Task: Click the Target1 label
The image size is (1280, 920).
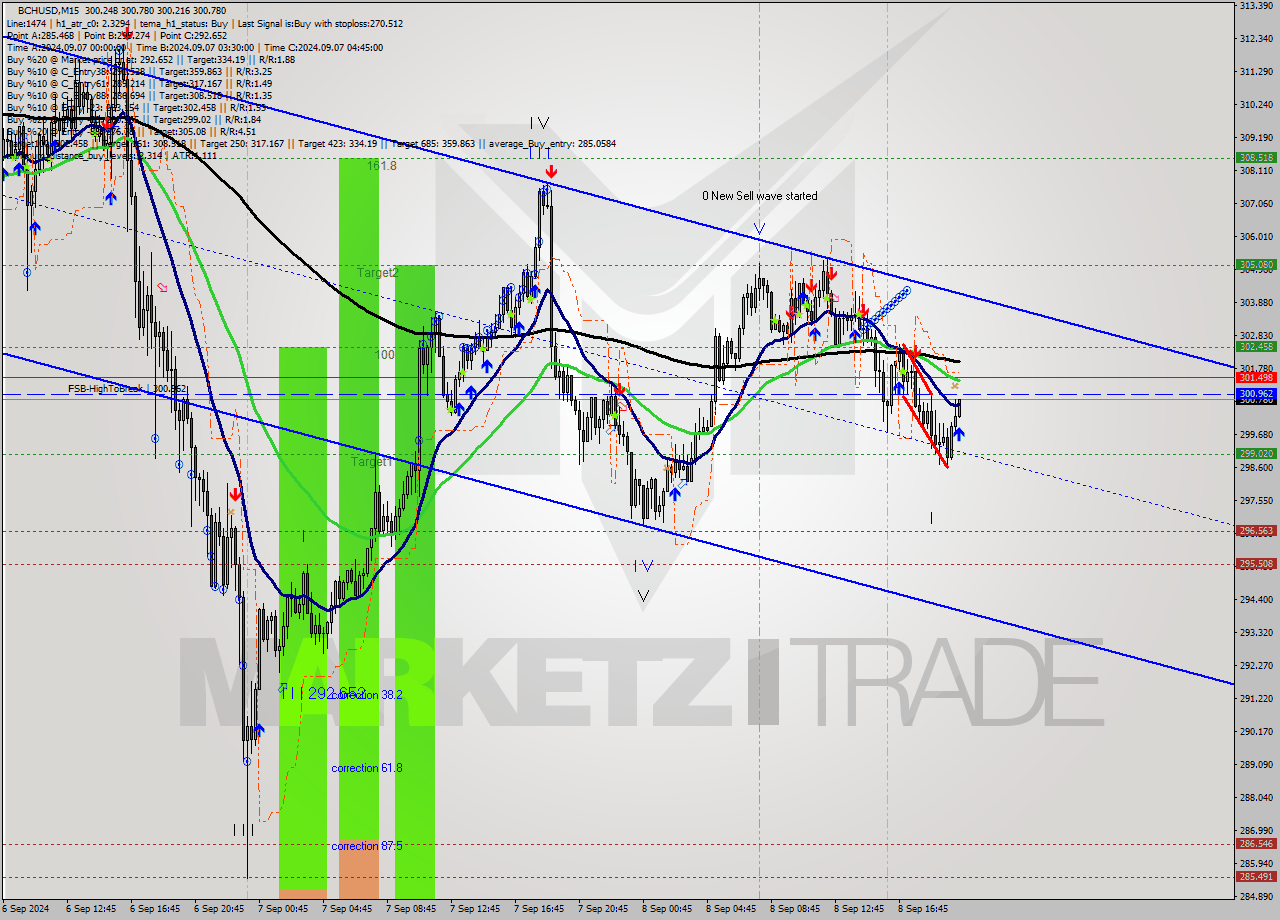Action: 371,462
